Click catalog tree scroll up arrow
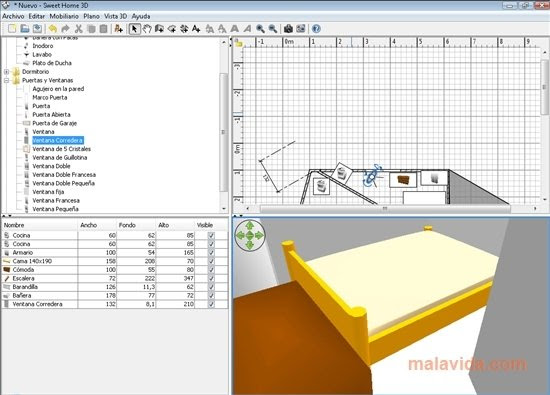Image resolution: width=550 pixels, height=395 pixels. point(224,42)
